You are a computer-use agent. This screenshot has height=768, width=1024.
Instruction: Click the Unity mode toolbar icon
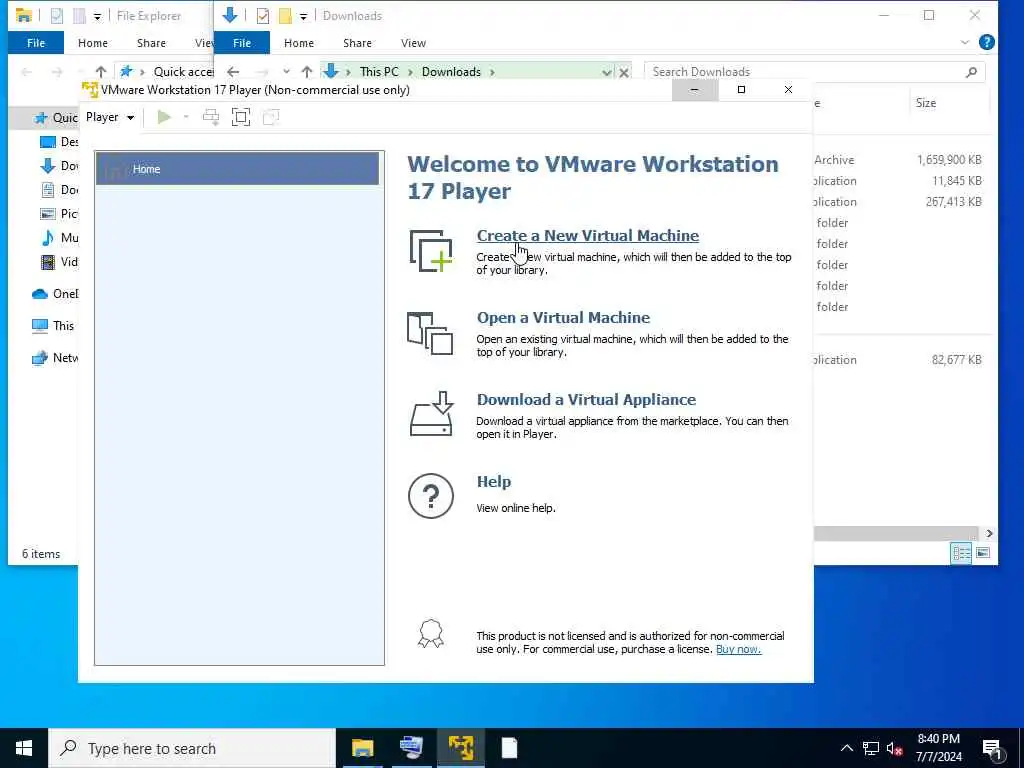coord(270,118)
